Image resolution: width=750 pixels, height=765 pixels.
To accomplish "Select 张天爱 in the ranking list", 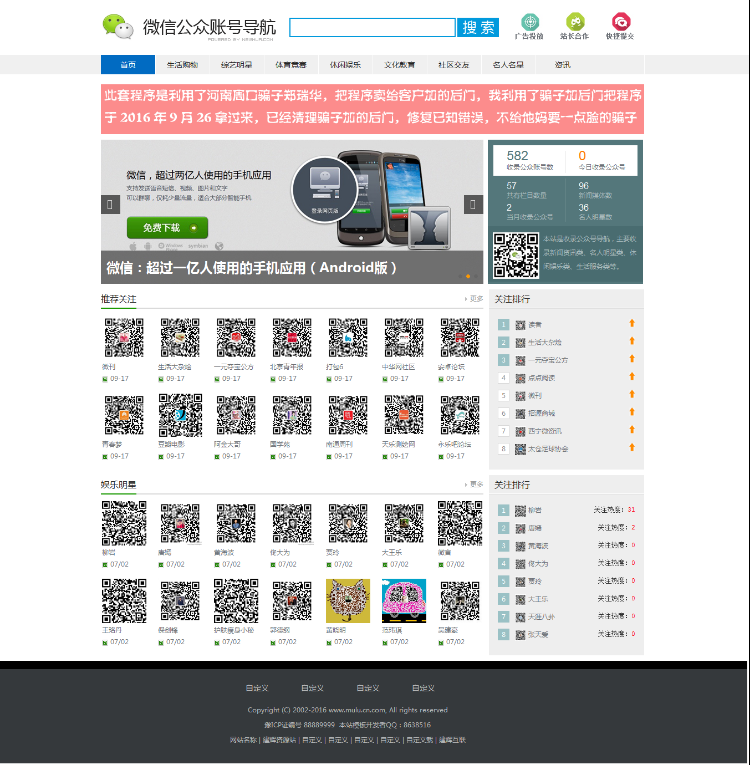I will point(538,635).
